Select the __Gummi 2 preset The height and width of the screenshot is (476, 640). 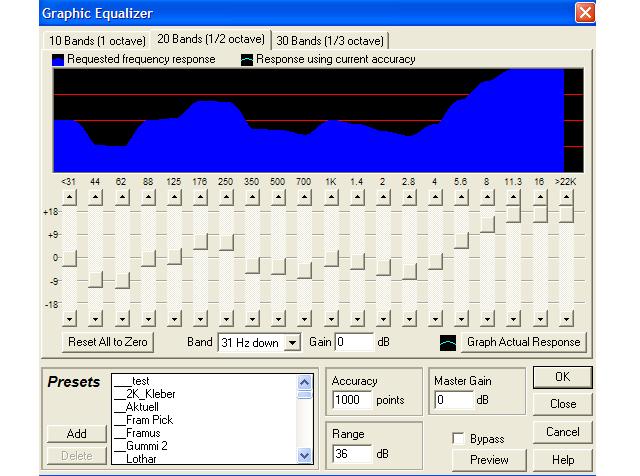[x=141, y=446]
